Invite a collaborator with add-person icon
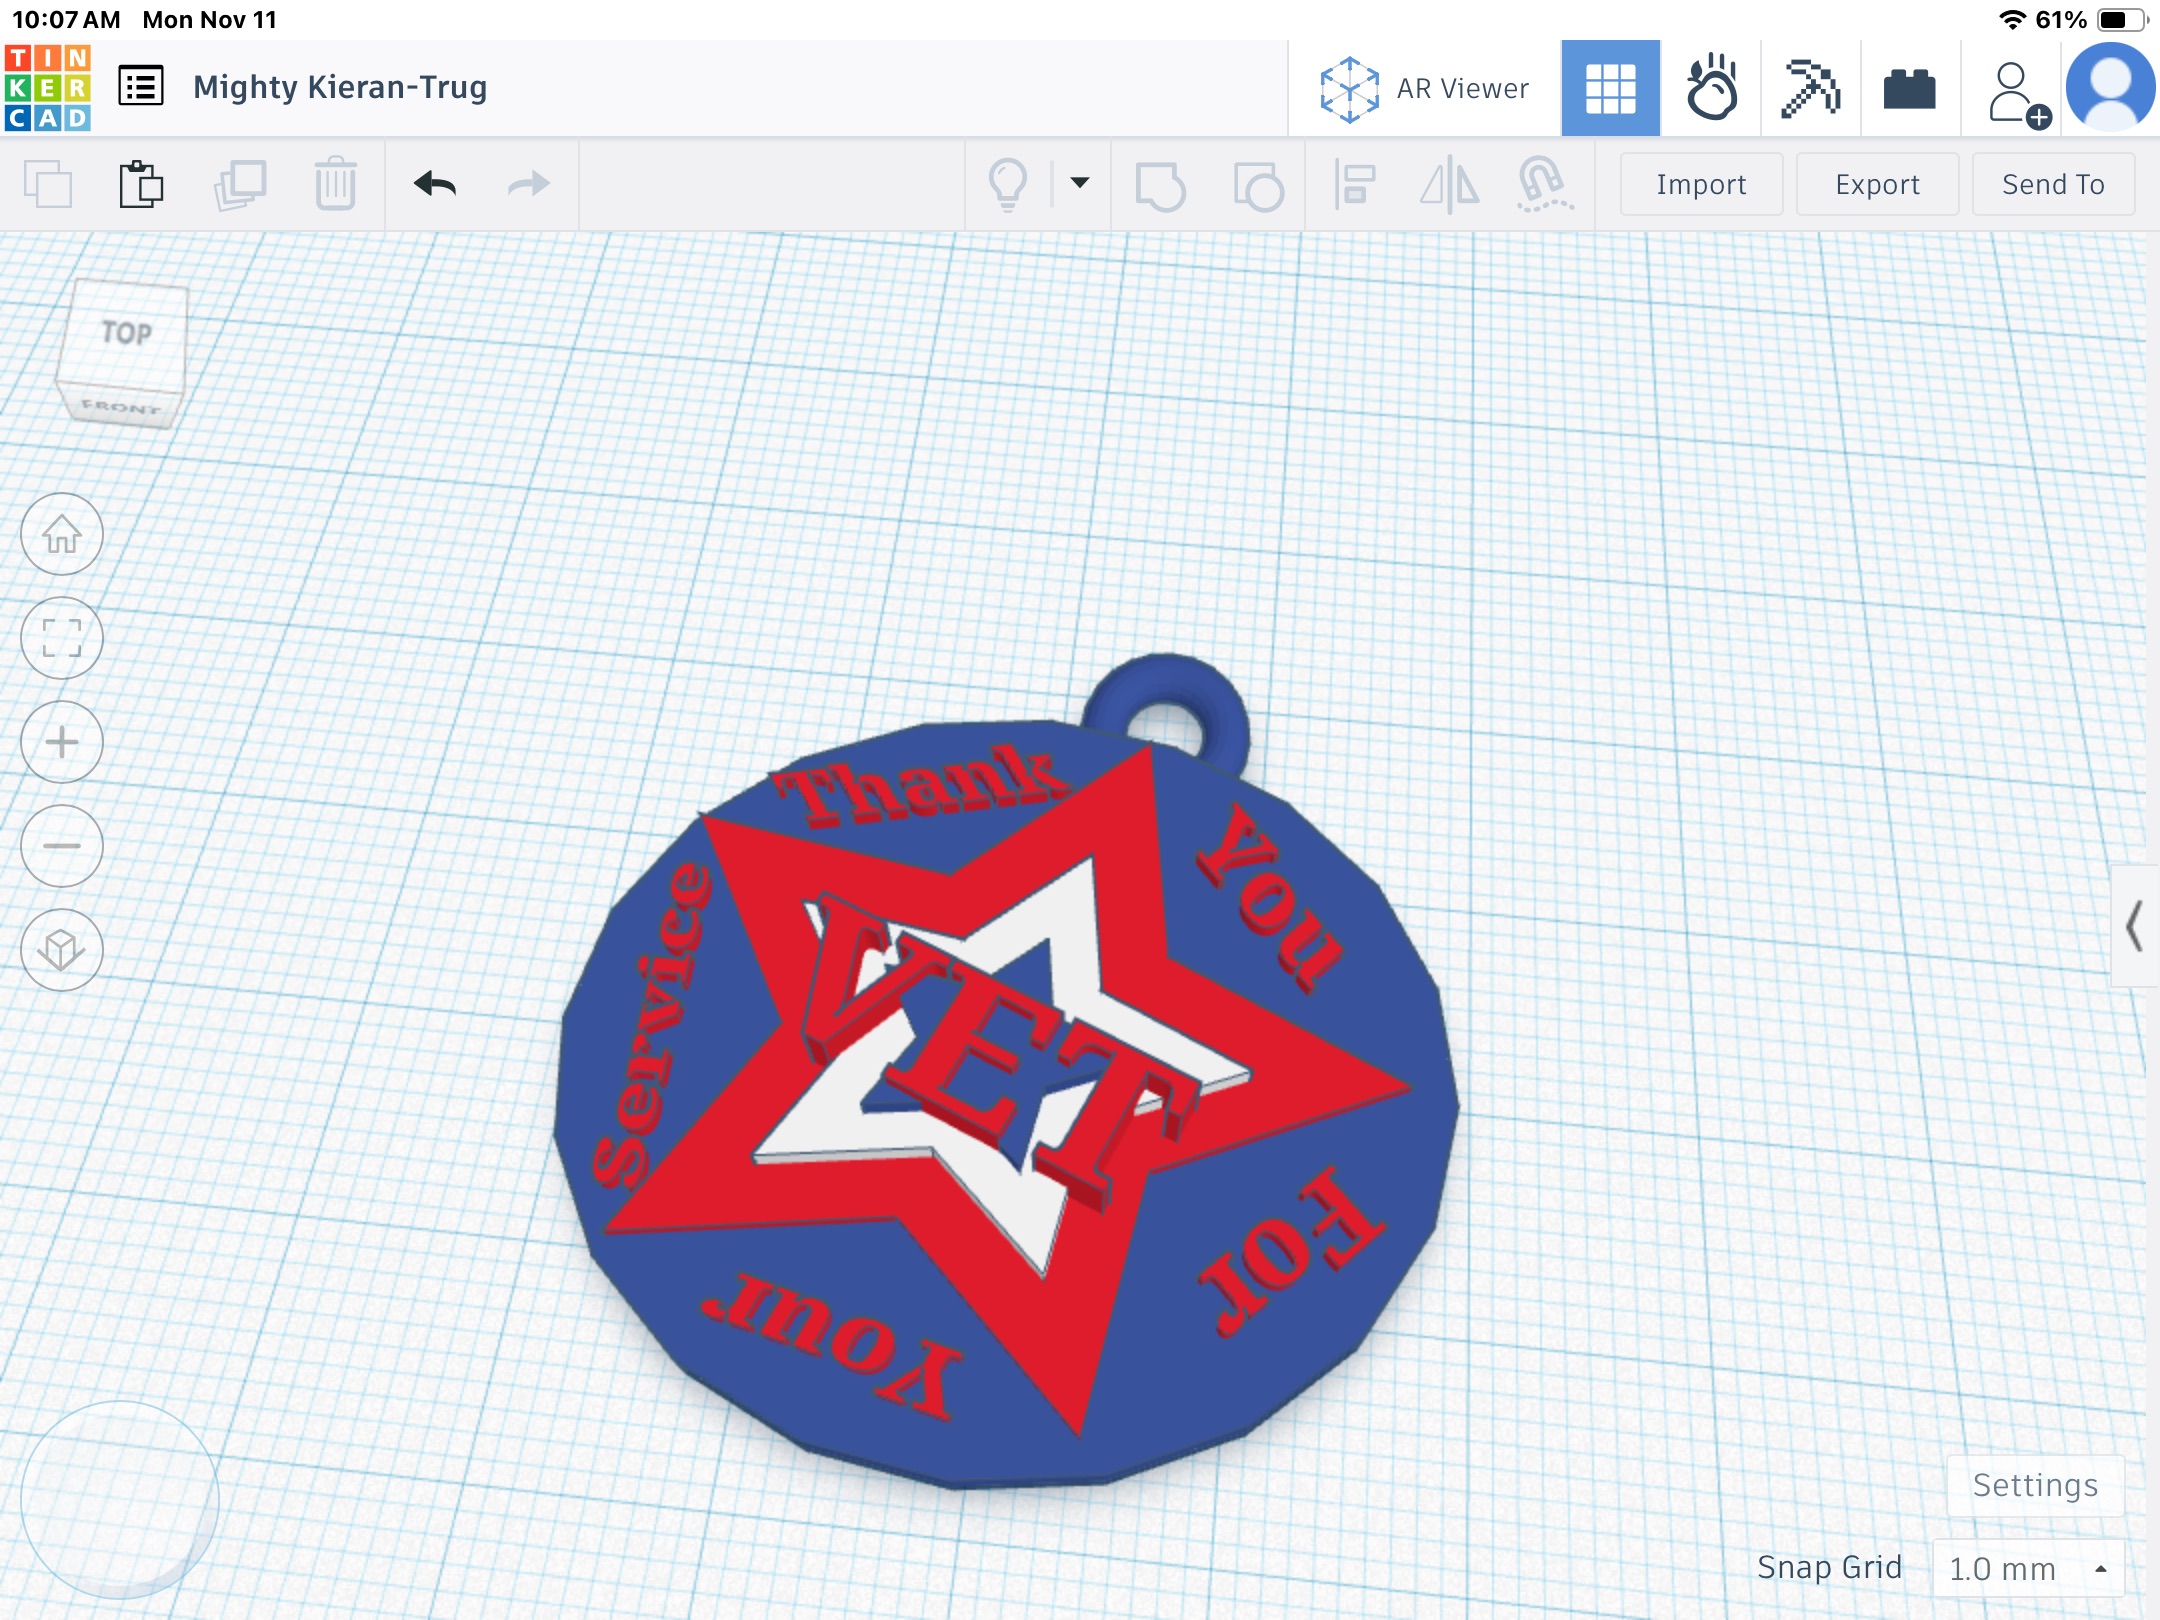The height and width of the screenshot is (1620, 2160). pos(2018,94)
